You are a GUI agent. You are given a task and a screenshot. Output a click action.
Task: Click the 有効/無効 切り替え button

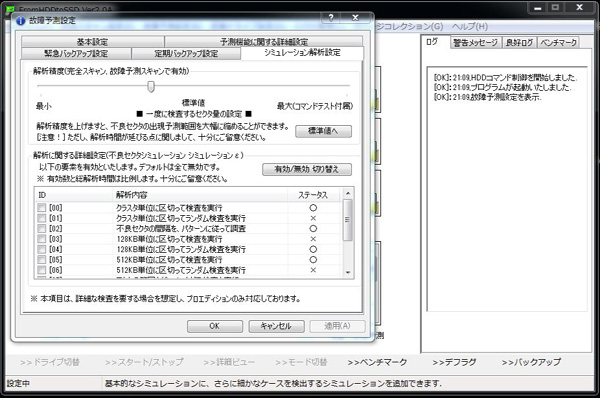point(307,169)
